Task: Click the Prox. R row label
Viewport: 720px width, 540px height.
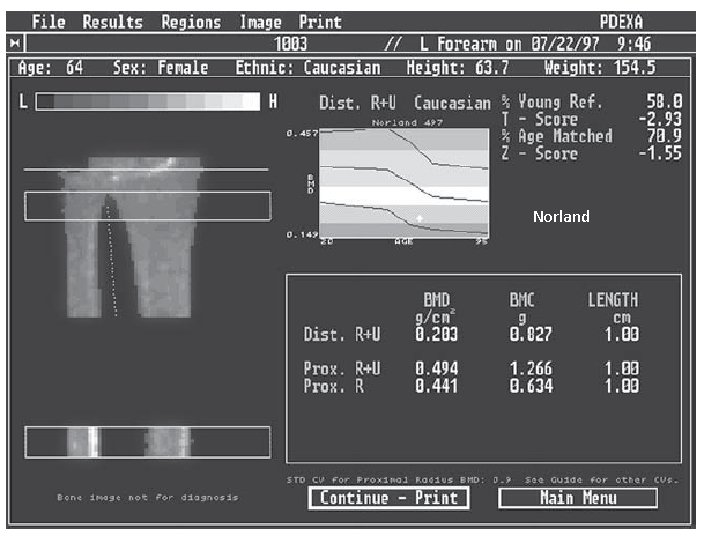Action: 334,386
